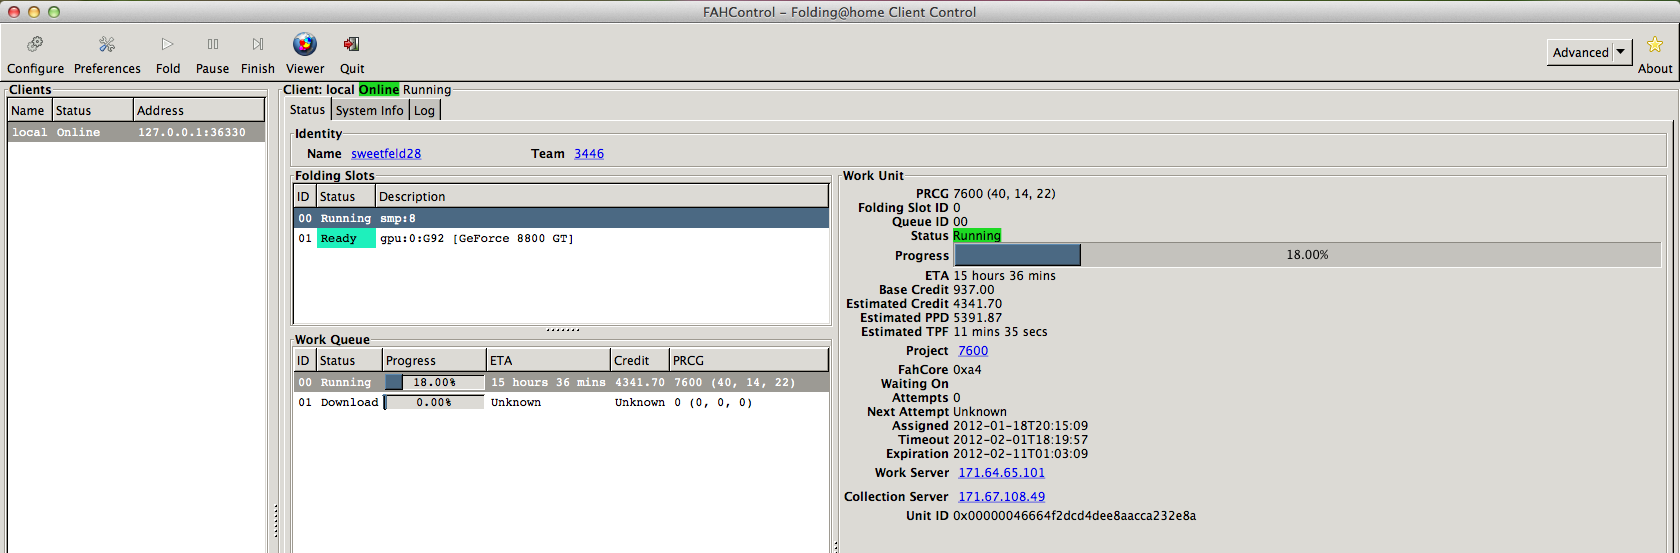Open the Preferences tools icon

pos(107,44)
